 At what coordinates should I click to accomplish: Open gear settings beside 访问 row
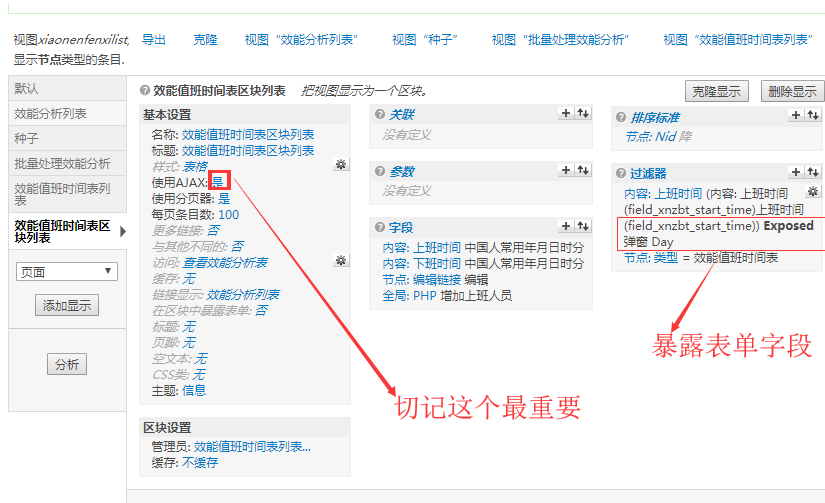tap(341, 261)
